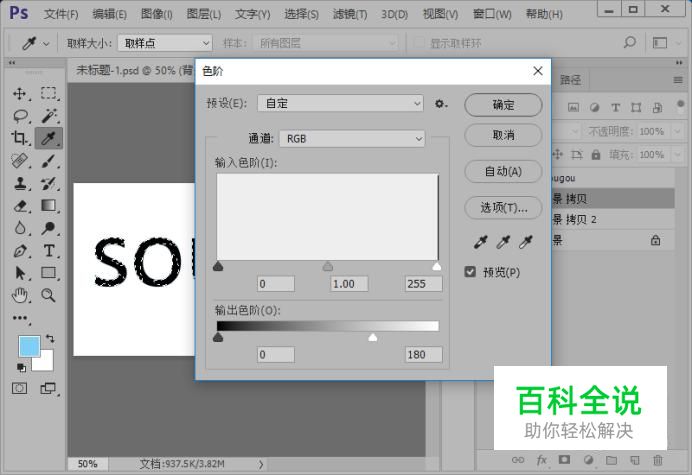Select the Gradient tool

49,206
